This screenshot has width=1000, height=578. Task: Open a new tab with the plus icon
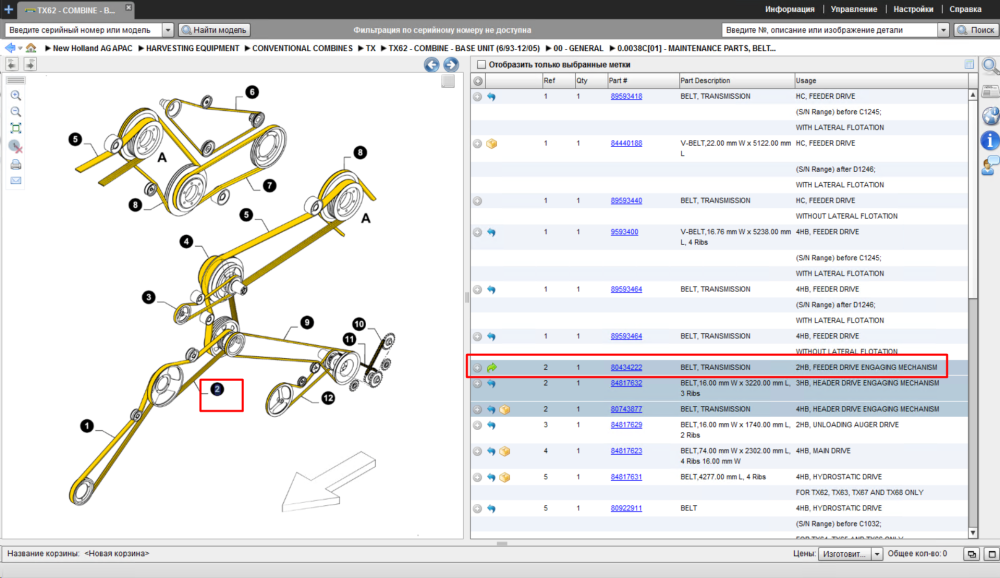(8, 10)
